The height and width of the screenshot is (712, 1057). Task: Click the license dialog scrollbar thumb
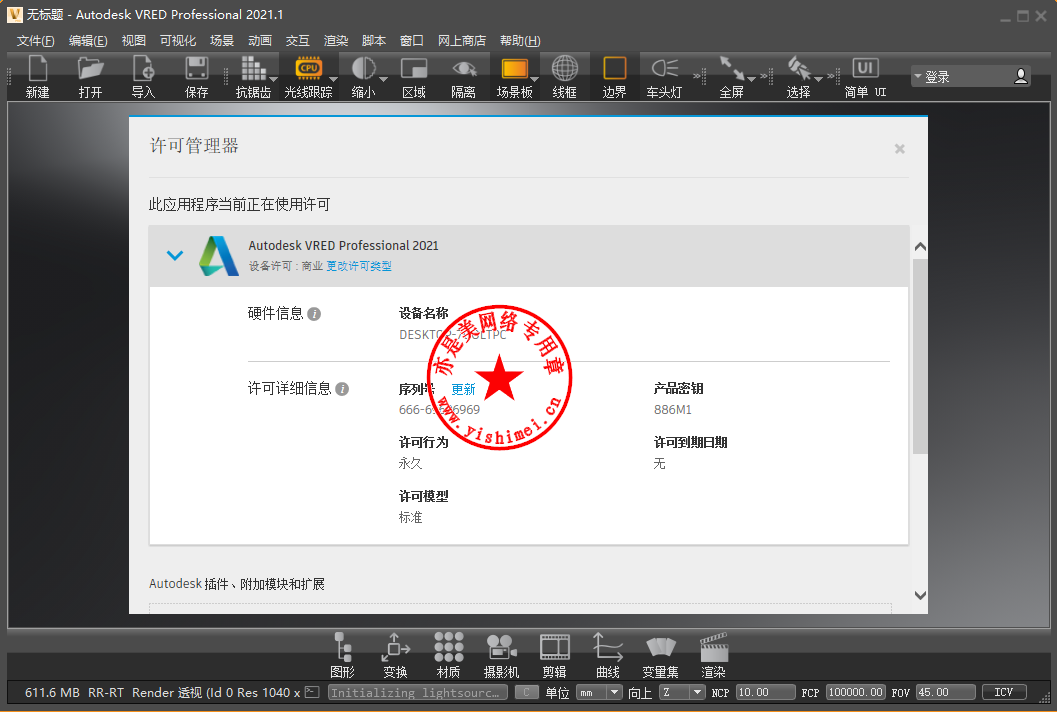pos(920,356)
